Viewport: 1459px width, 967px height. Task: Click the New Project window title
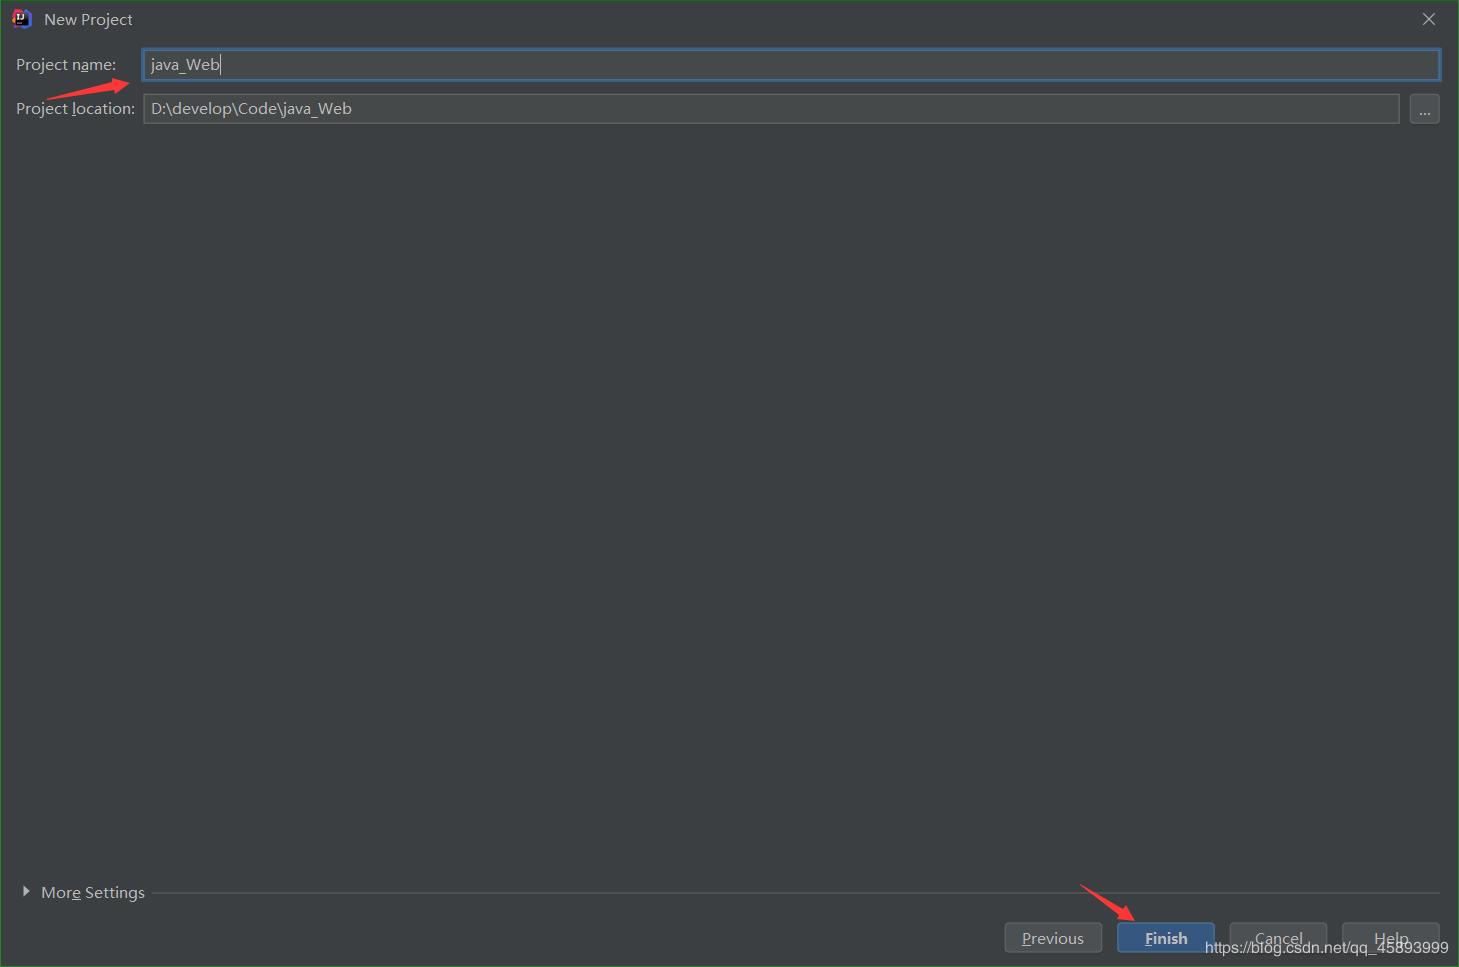[88, 20]
